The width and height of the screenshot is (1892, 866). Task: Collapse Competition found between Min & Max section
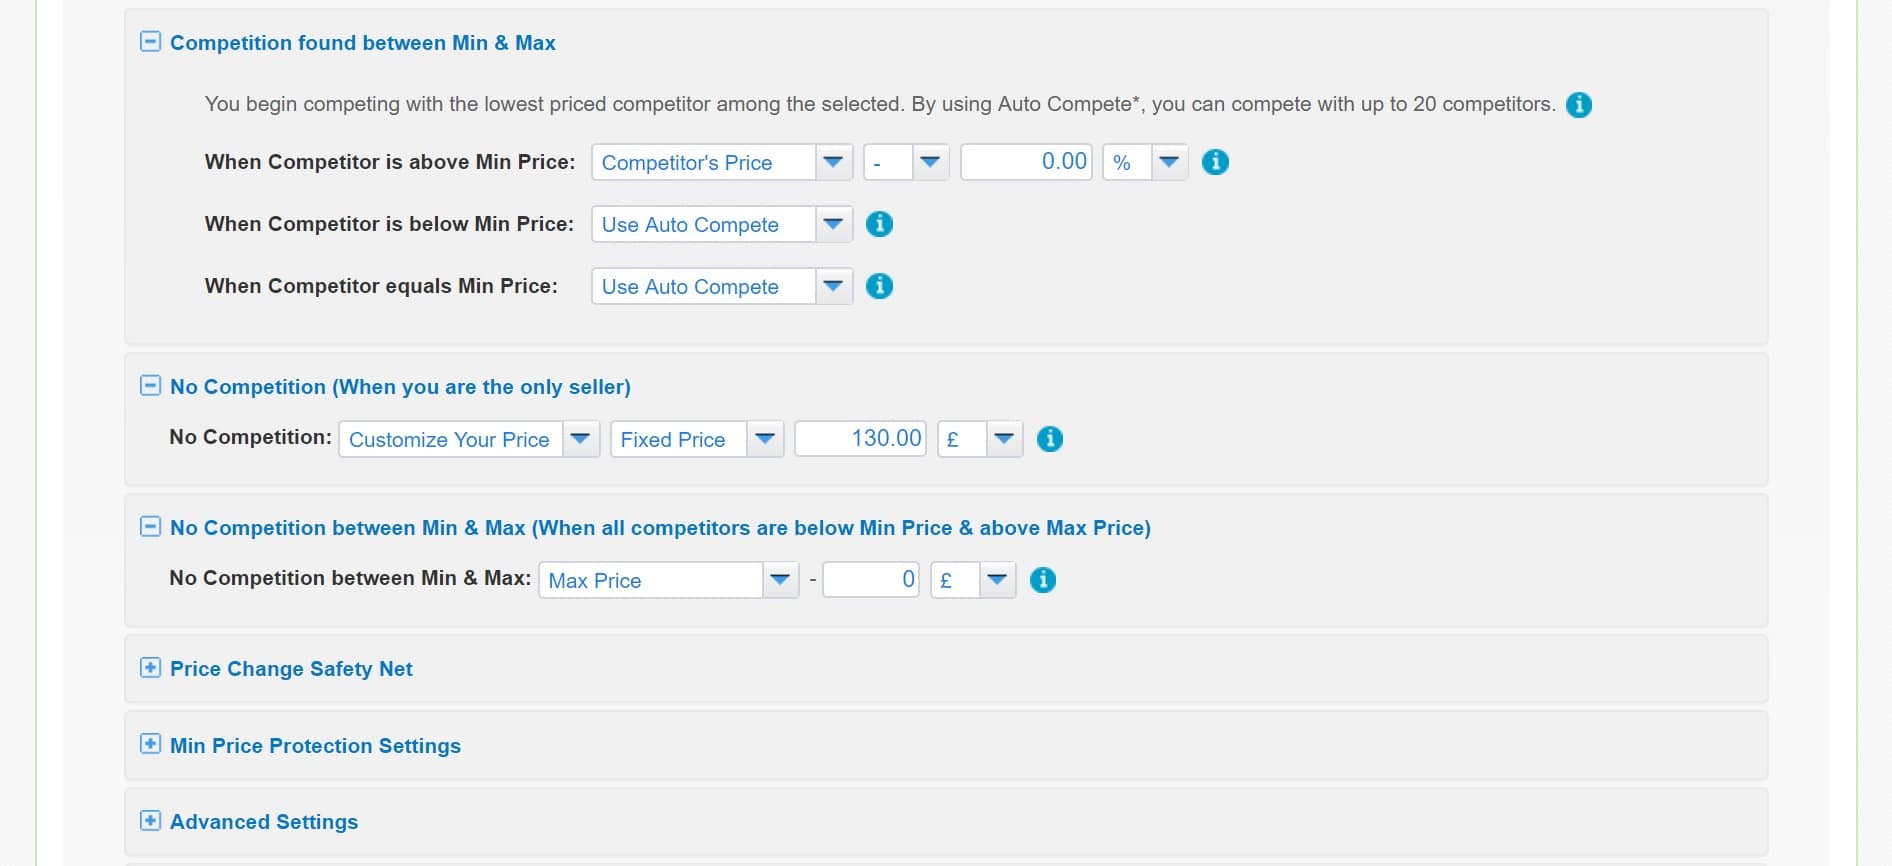point(150,42)
